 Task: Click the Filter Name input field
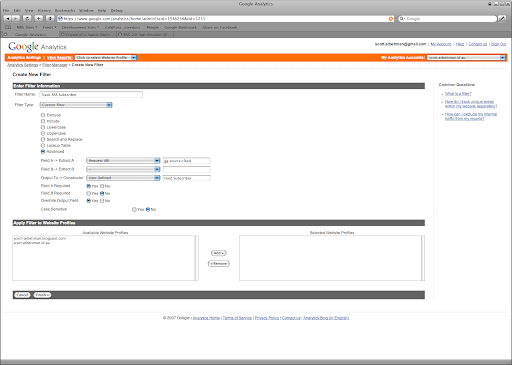click(91, 95)
